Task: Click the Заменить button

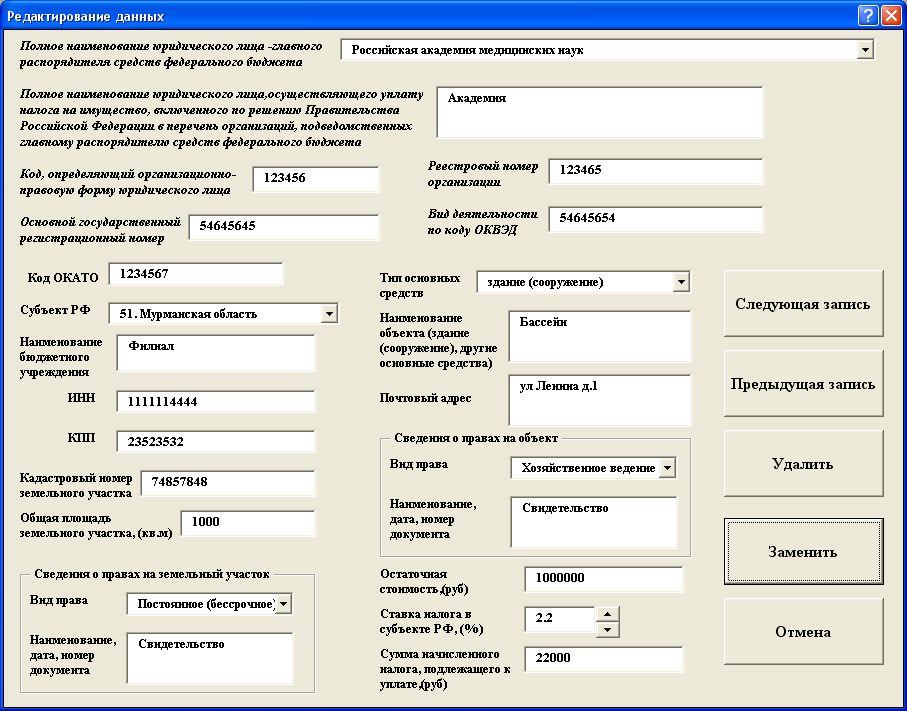Action: (x=803, y=551)
